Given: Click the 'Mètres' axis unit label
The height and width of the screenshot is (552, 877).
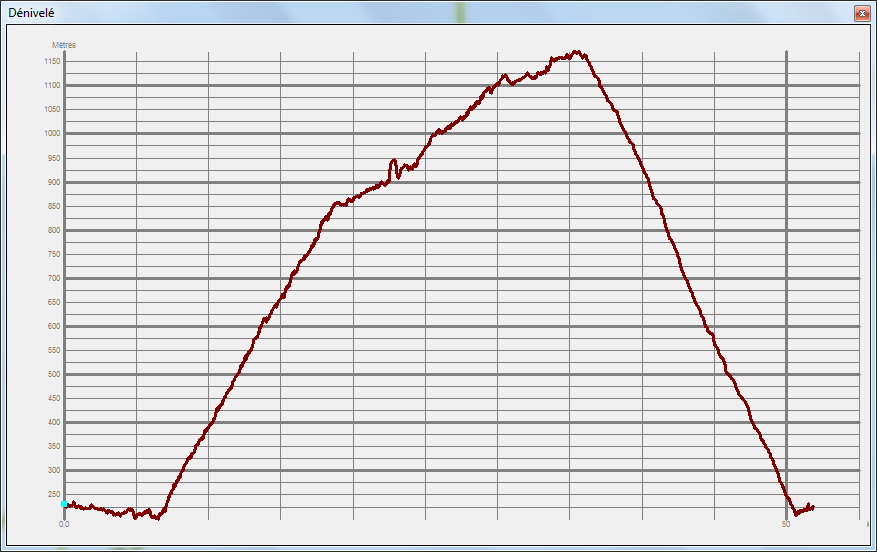Looking at the screenshot, I should click(x=64, y=45).
